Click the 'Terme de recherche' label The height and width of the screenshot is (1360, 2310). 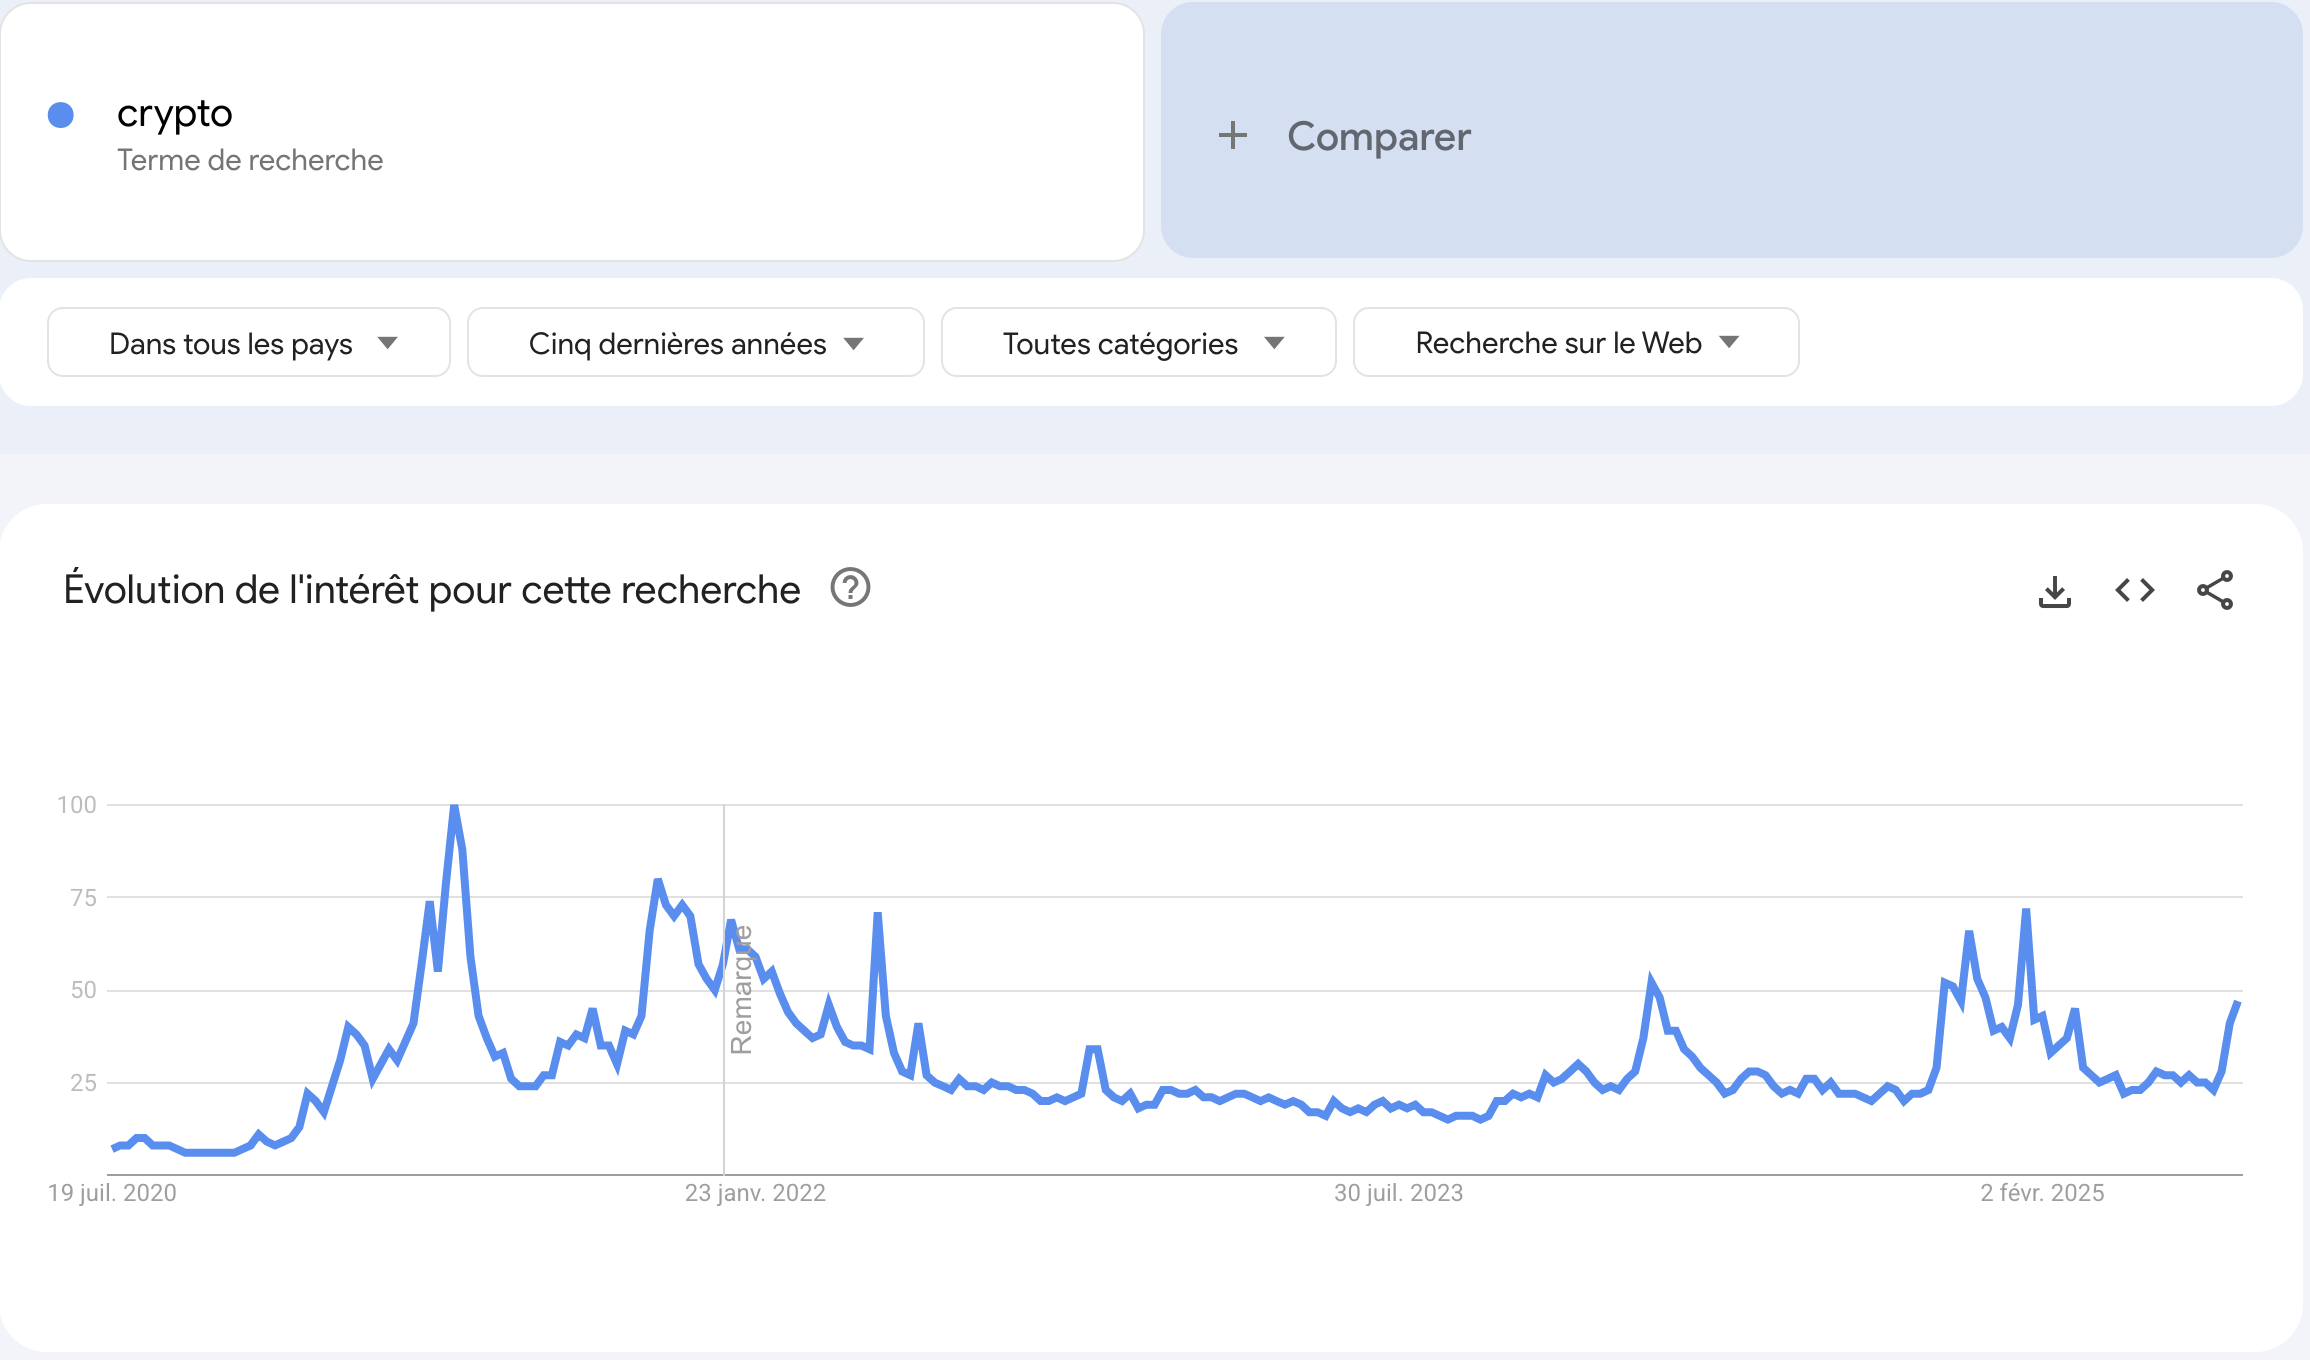248,159
